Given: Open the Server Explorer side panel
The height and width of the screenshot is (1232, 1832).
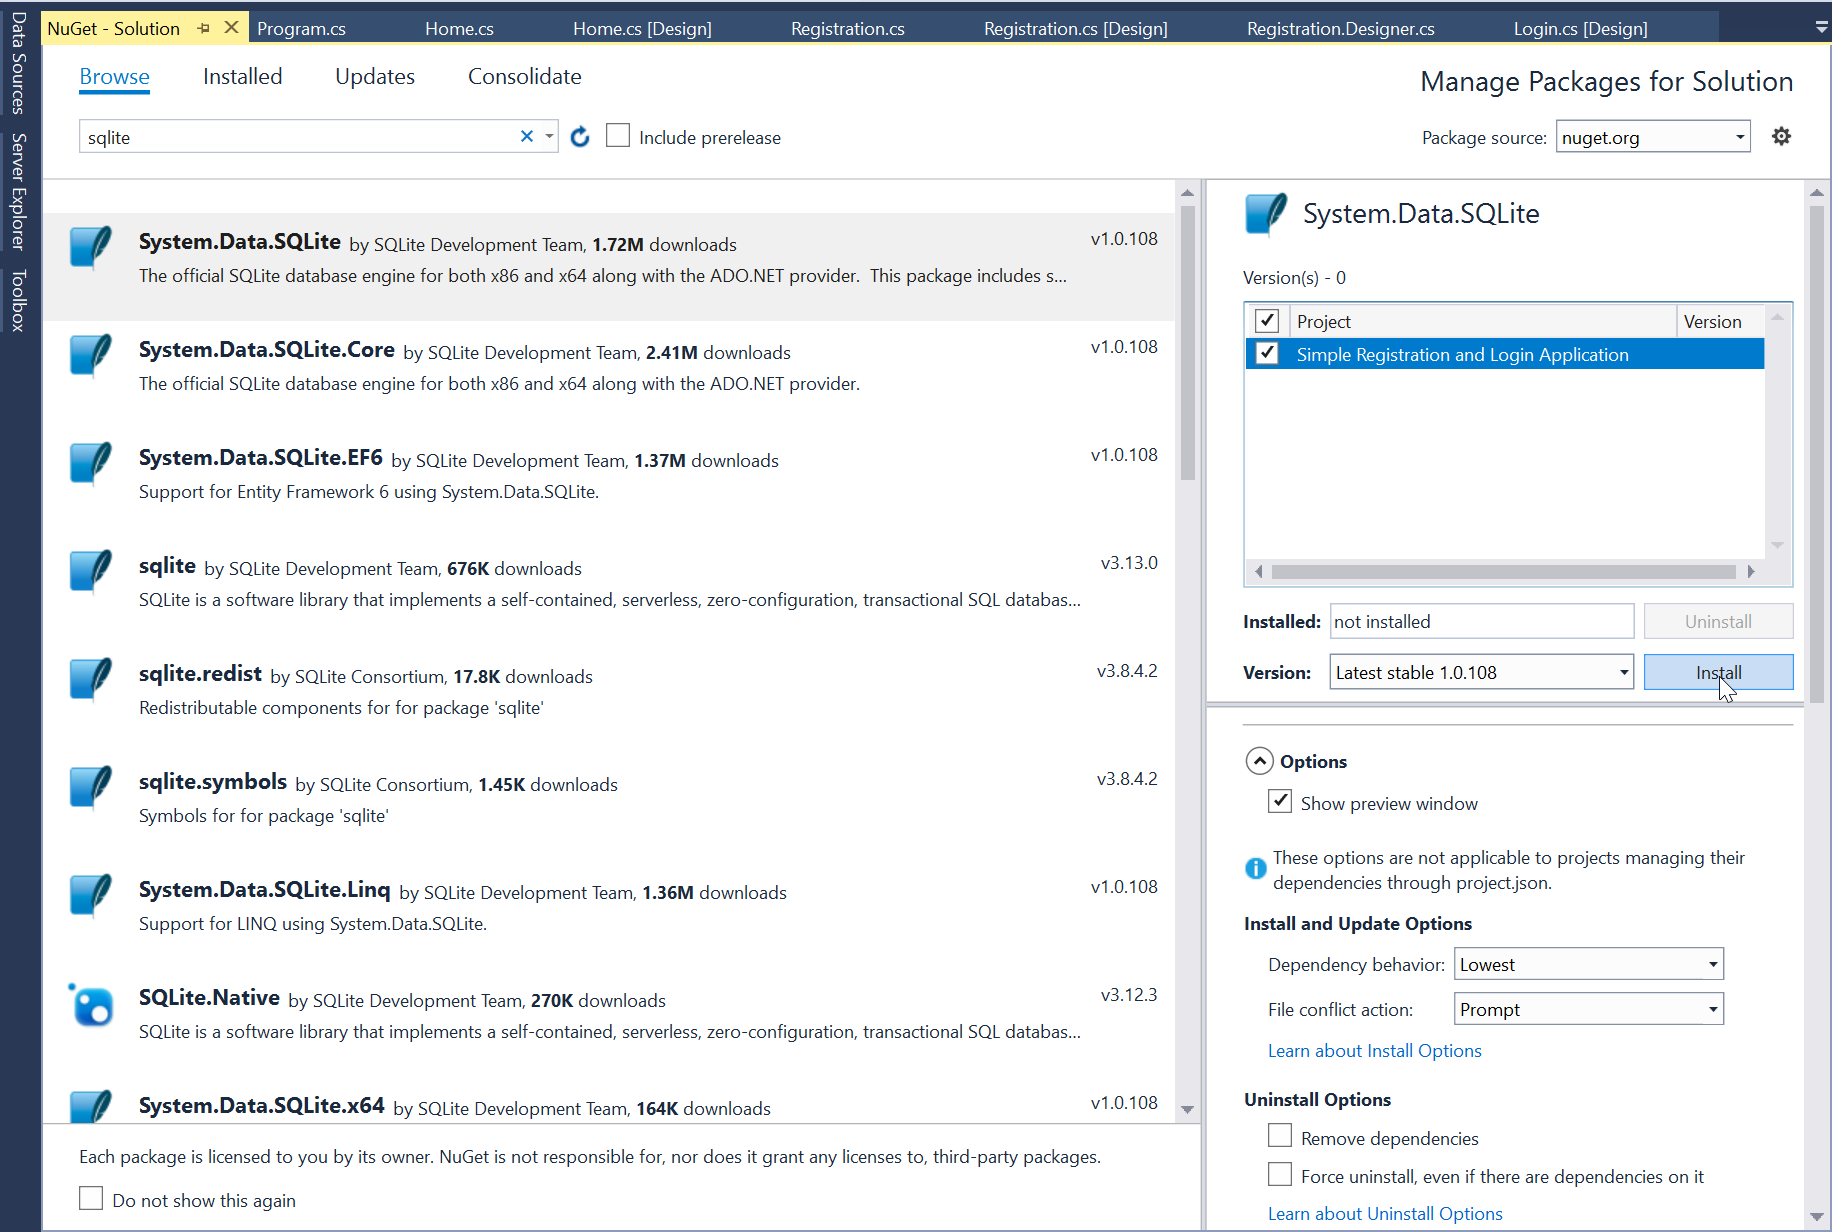Looking at the screenshot, I should pos(18,190).
